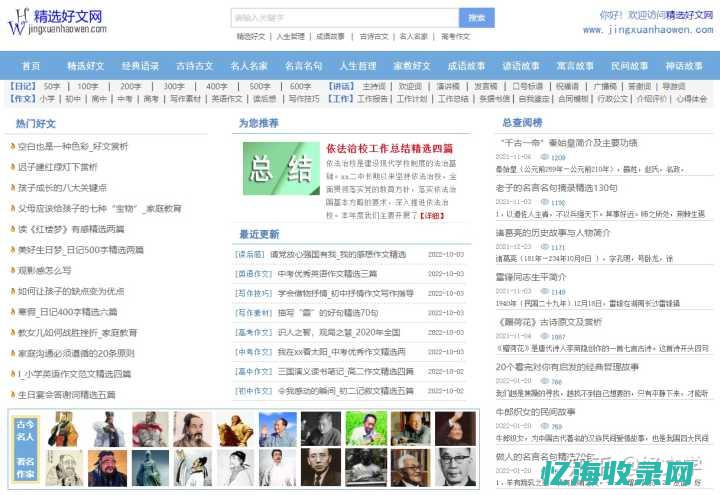Open 牛郎织女的民间故事 article

tap(535, 412)
